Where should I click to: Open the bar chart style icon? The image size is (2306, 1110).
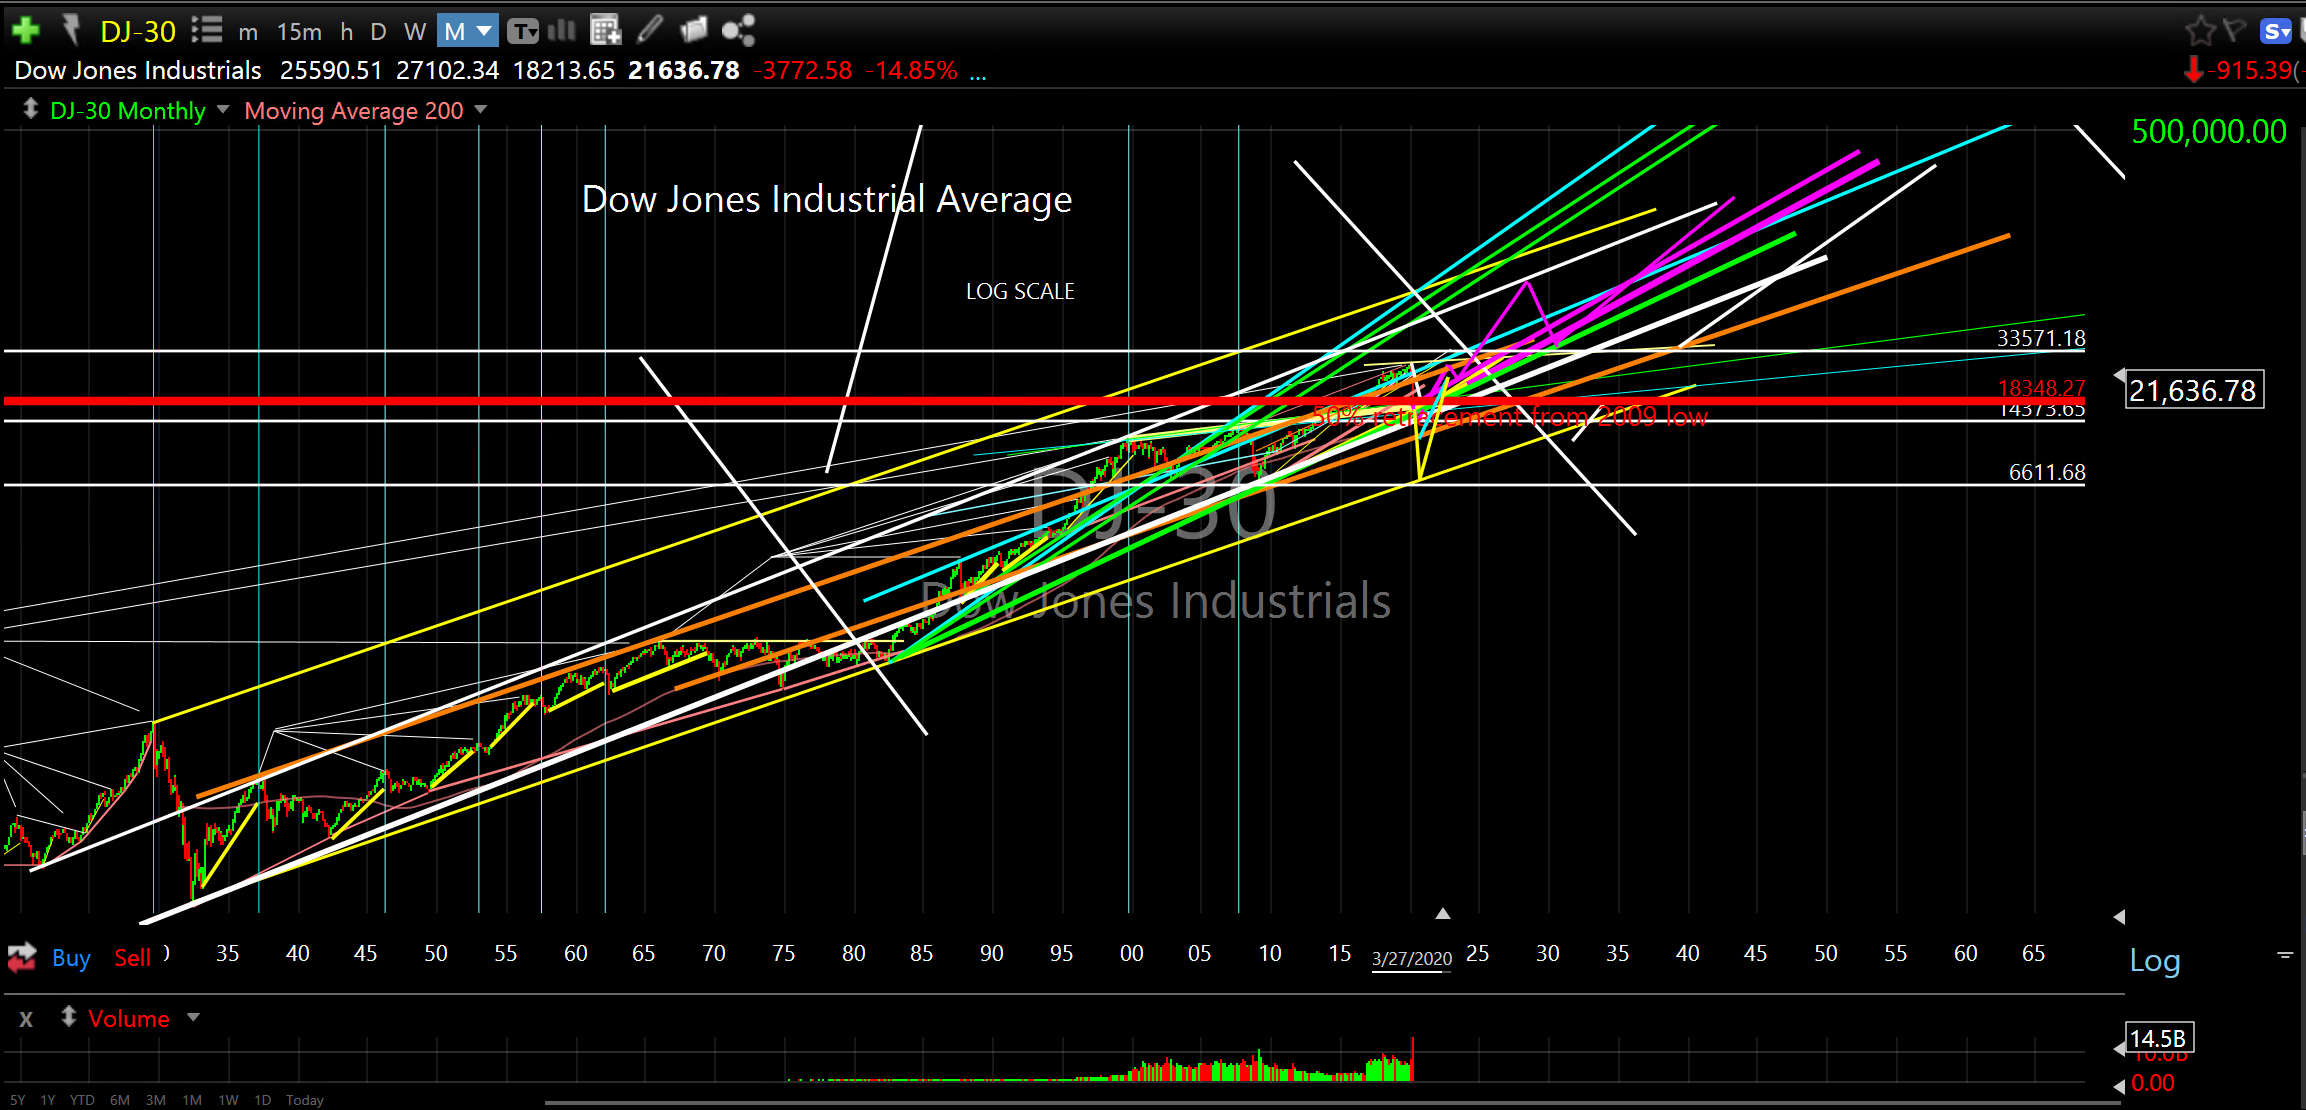coord(562,30)
